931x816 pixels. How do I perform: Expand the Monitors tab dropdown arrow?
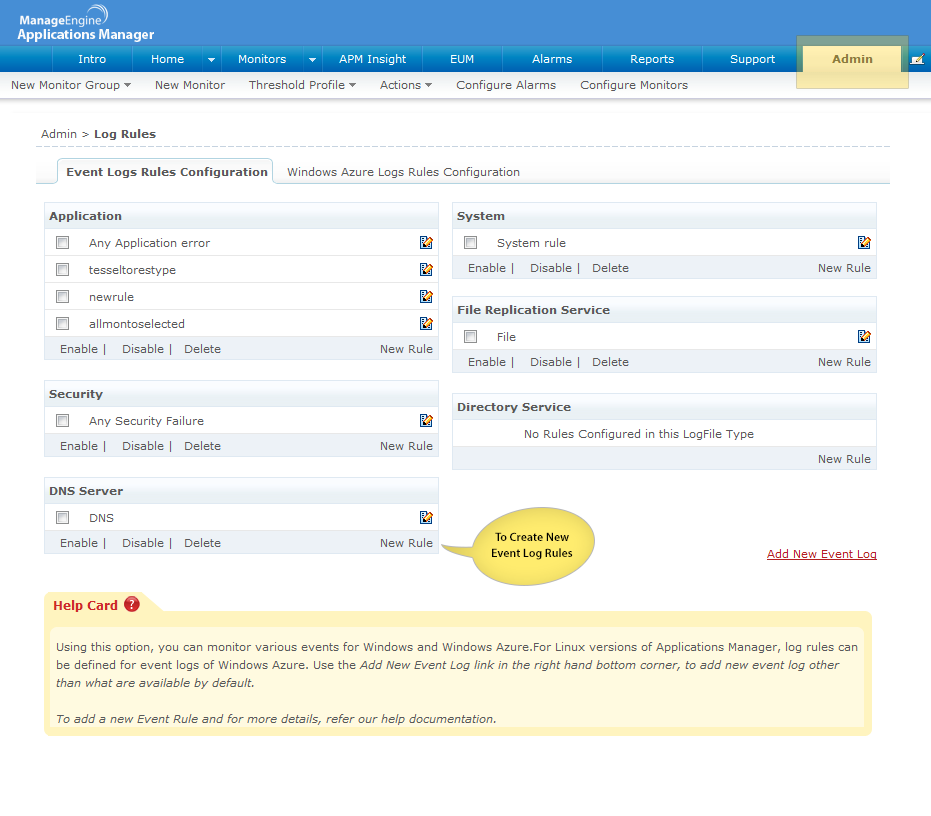[x=312, y=59]
